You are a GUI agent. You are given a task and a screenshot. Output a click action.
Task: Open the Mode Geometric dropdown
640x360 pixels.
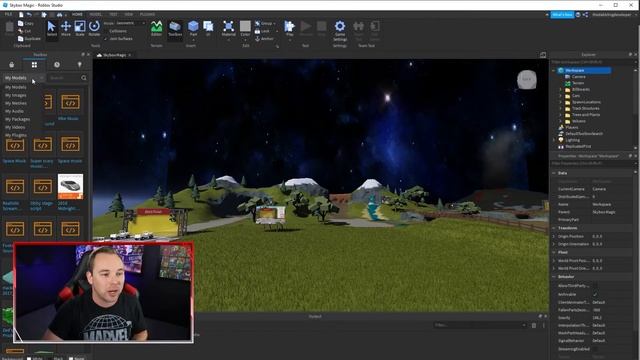[130, 23]
